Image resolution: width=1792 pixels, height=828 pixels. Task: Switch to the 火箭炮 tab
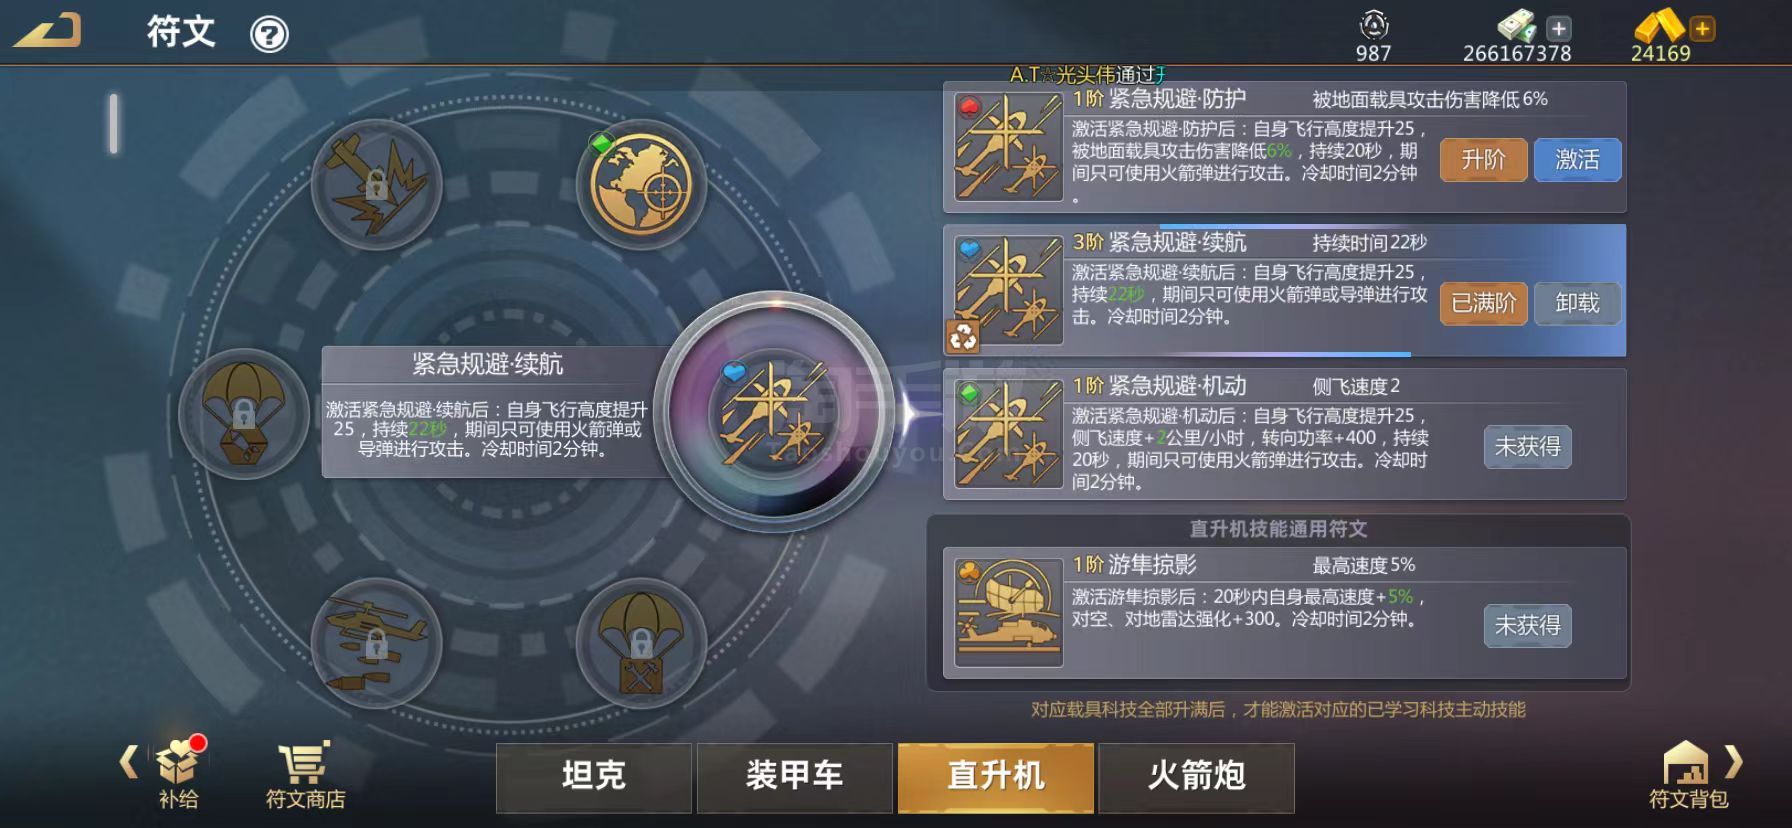click(x=1197, y=777)
